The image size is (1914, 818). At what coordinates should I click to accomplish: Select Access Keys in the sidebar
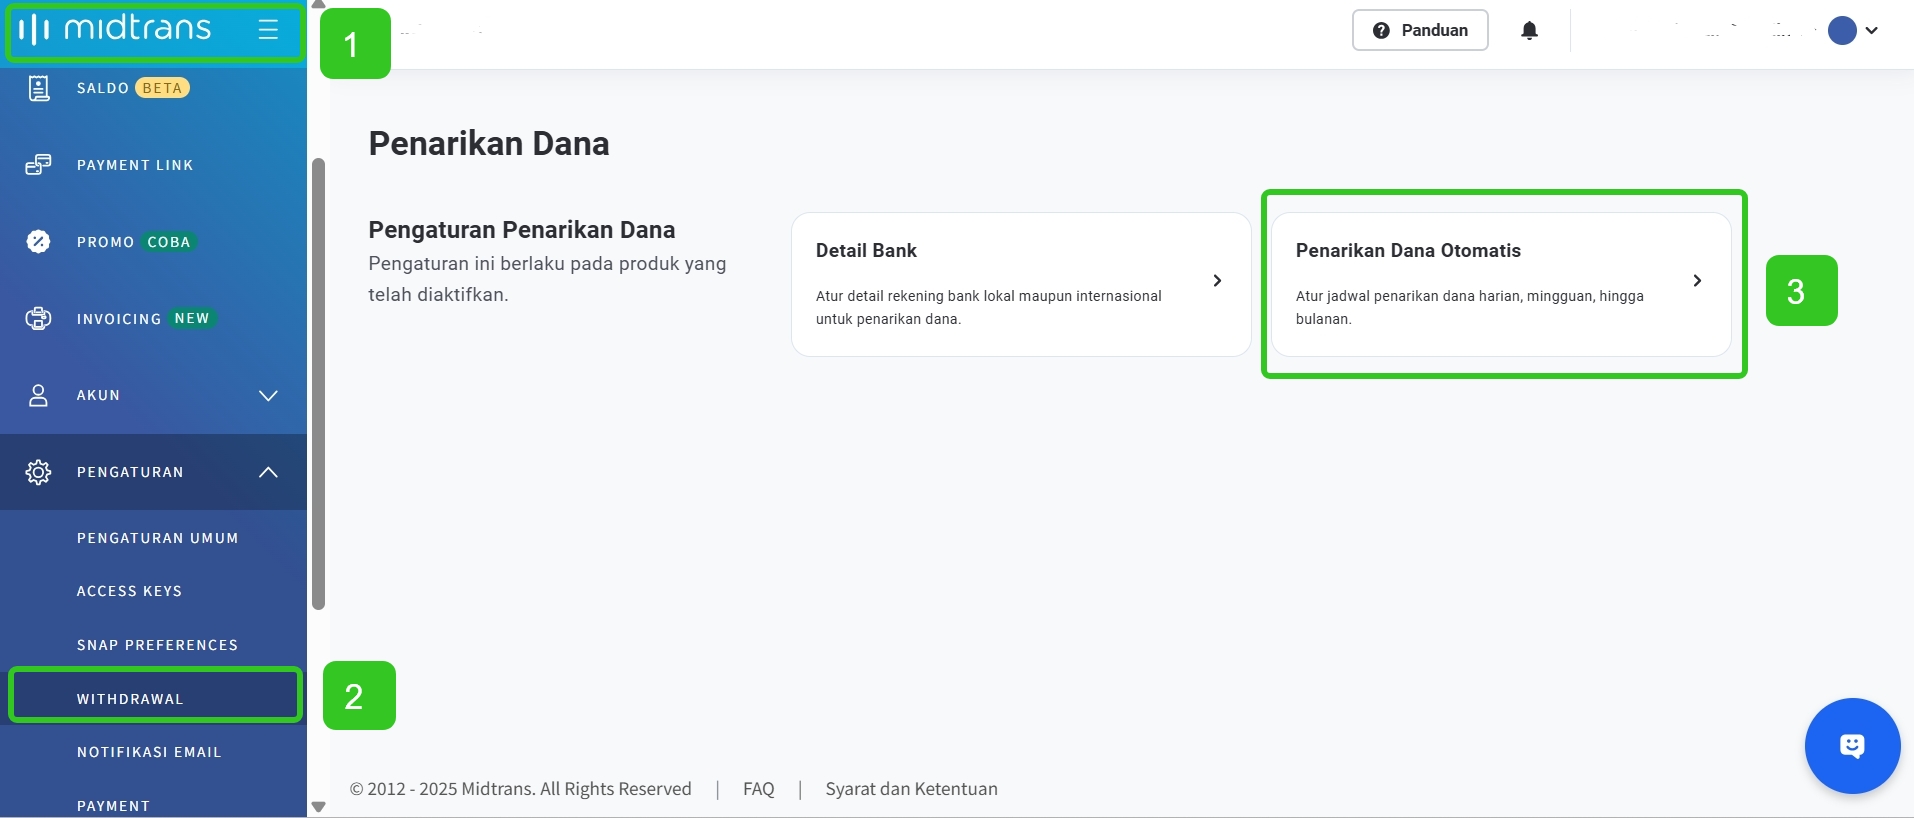[129, 591]
